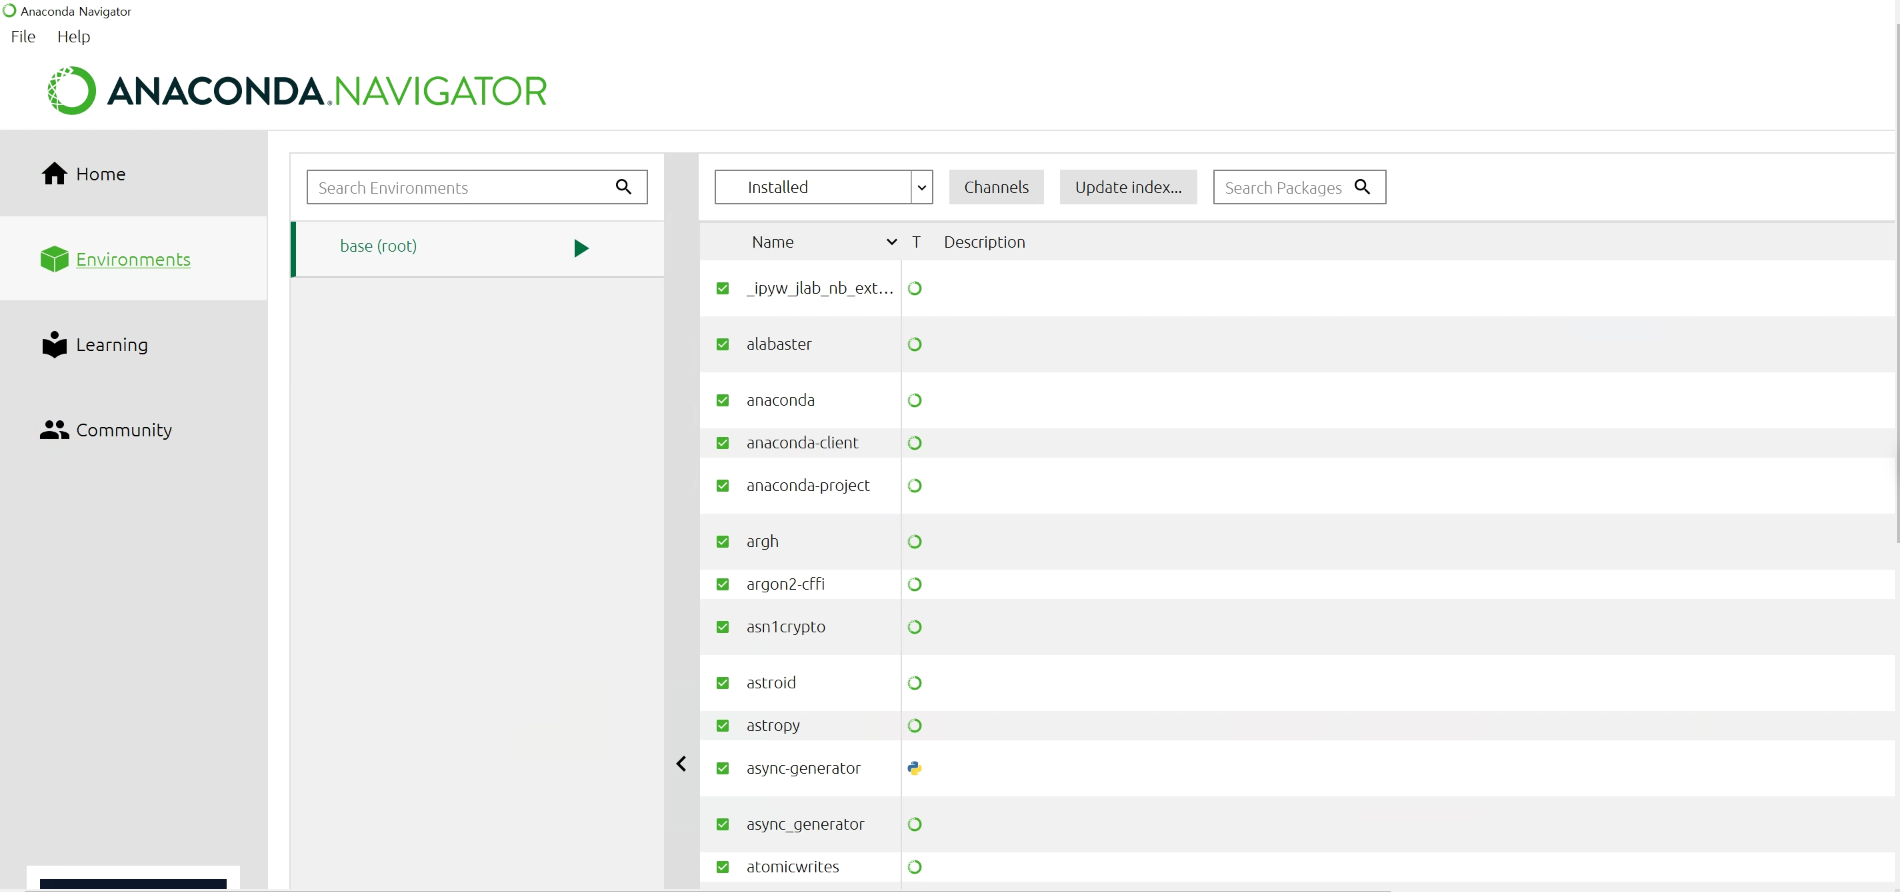Select the argon2-cffi package name
Viewport: 1900px width, 892px height.
click(786, 584)
